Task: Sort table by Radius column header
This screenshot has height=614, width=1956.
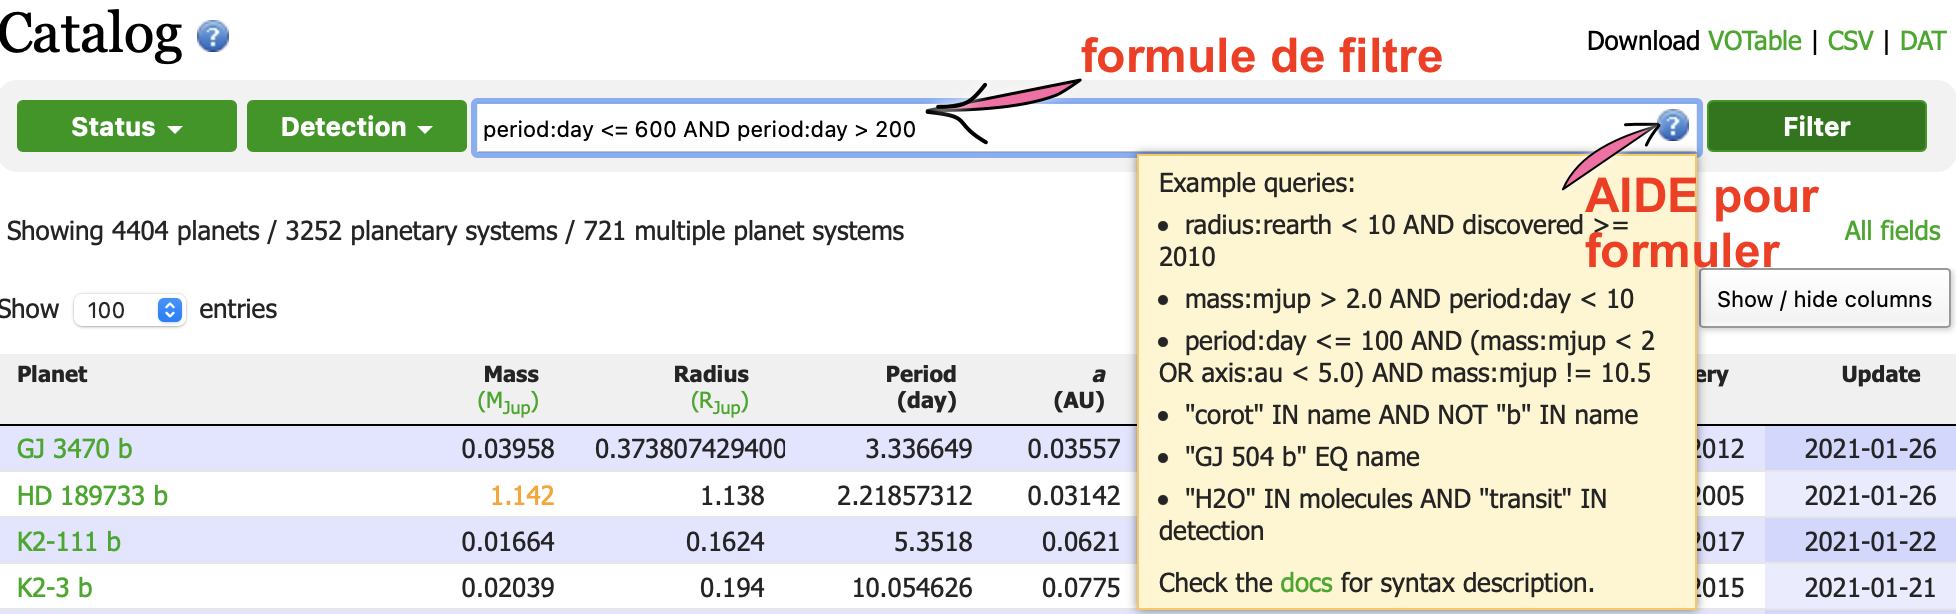Action: (x=711, y=374)
